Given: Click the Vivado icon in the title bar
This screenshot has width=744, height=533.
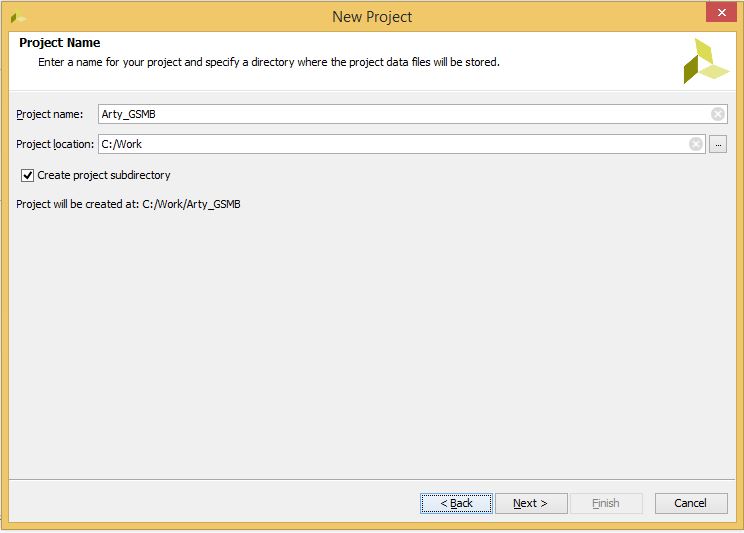Looking at the screenshot, I should point(18,17).
